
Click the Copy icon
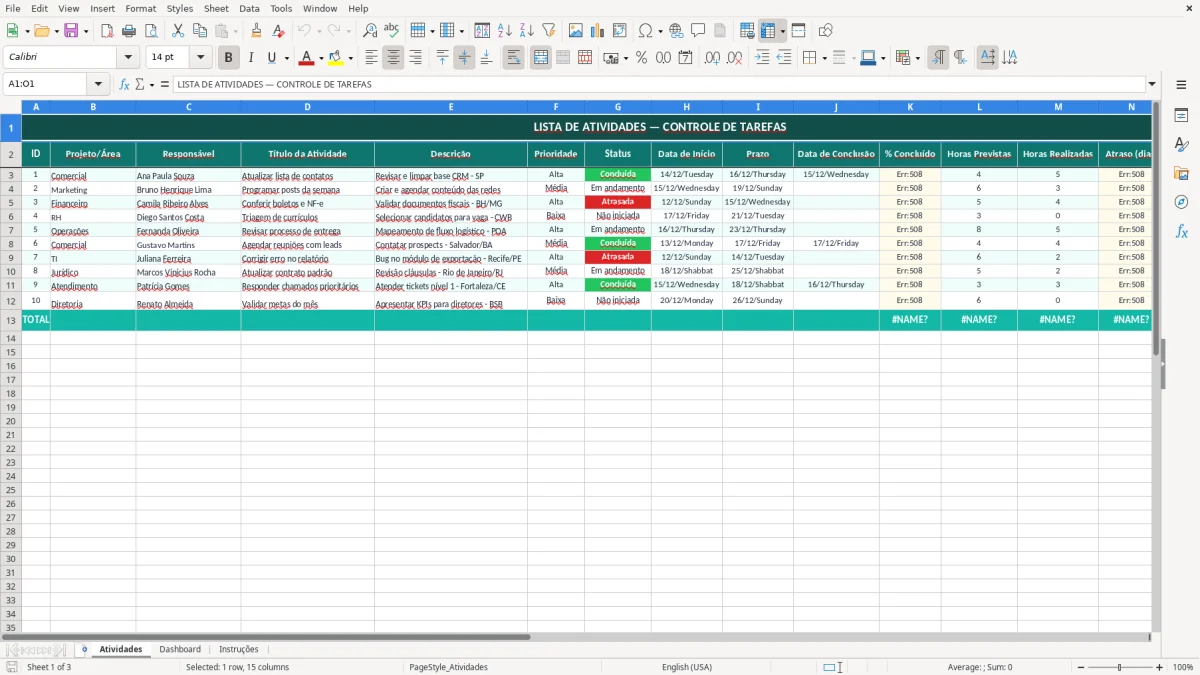point(200,31)
